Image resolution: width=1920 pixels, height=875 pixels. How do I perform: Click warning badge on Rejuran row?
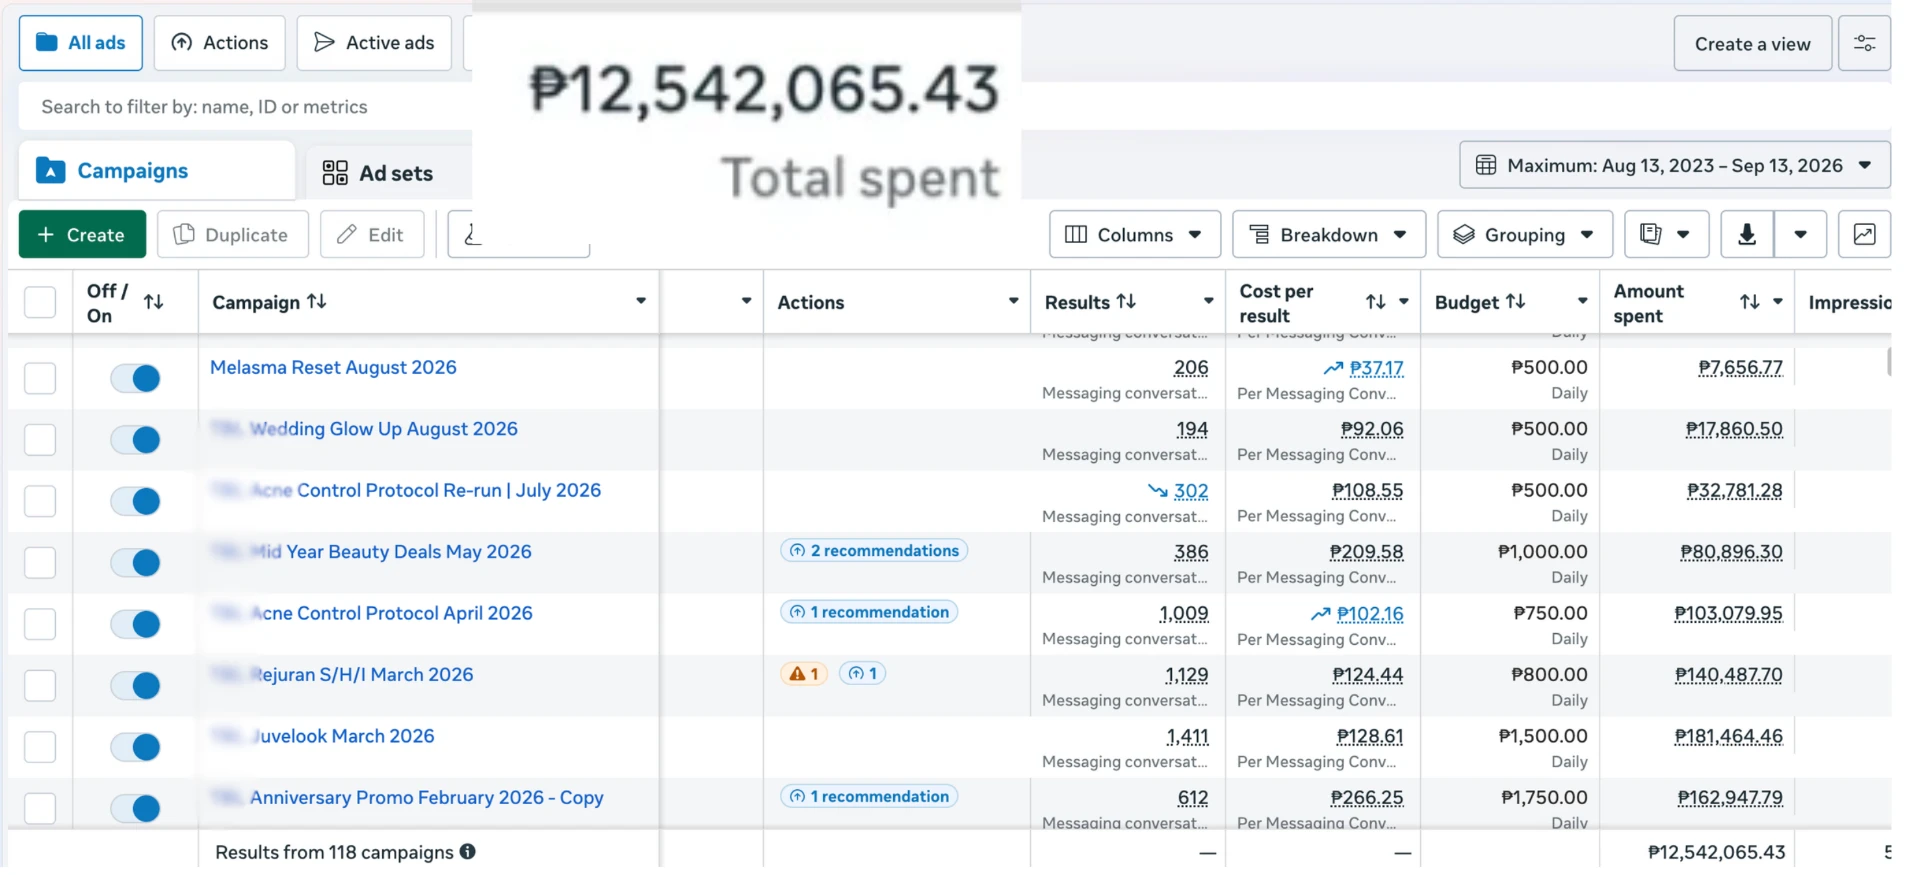click(x=804, y=674)
